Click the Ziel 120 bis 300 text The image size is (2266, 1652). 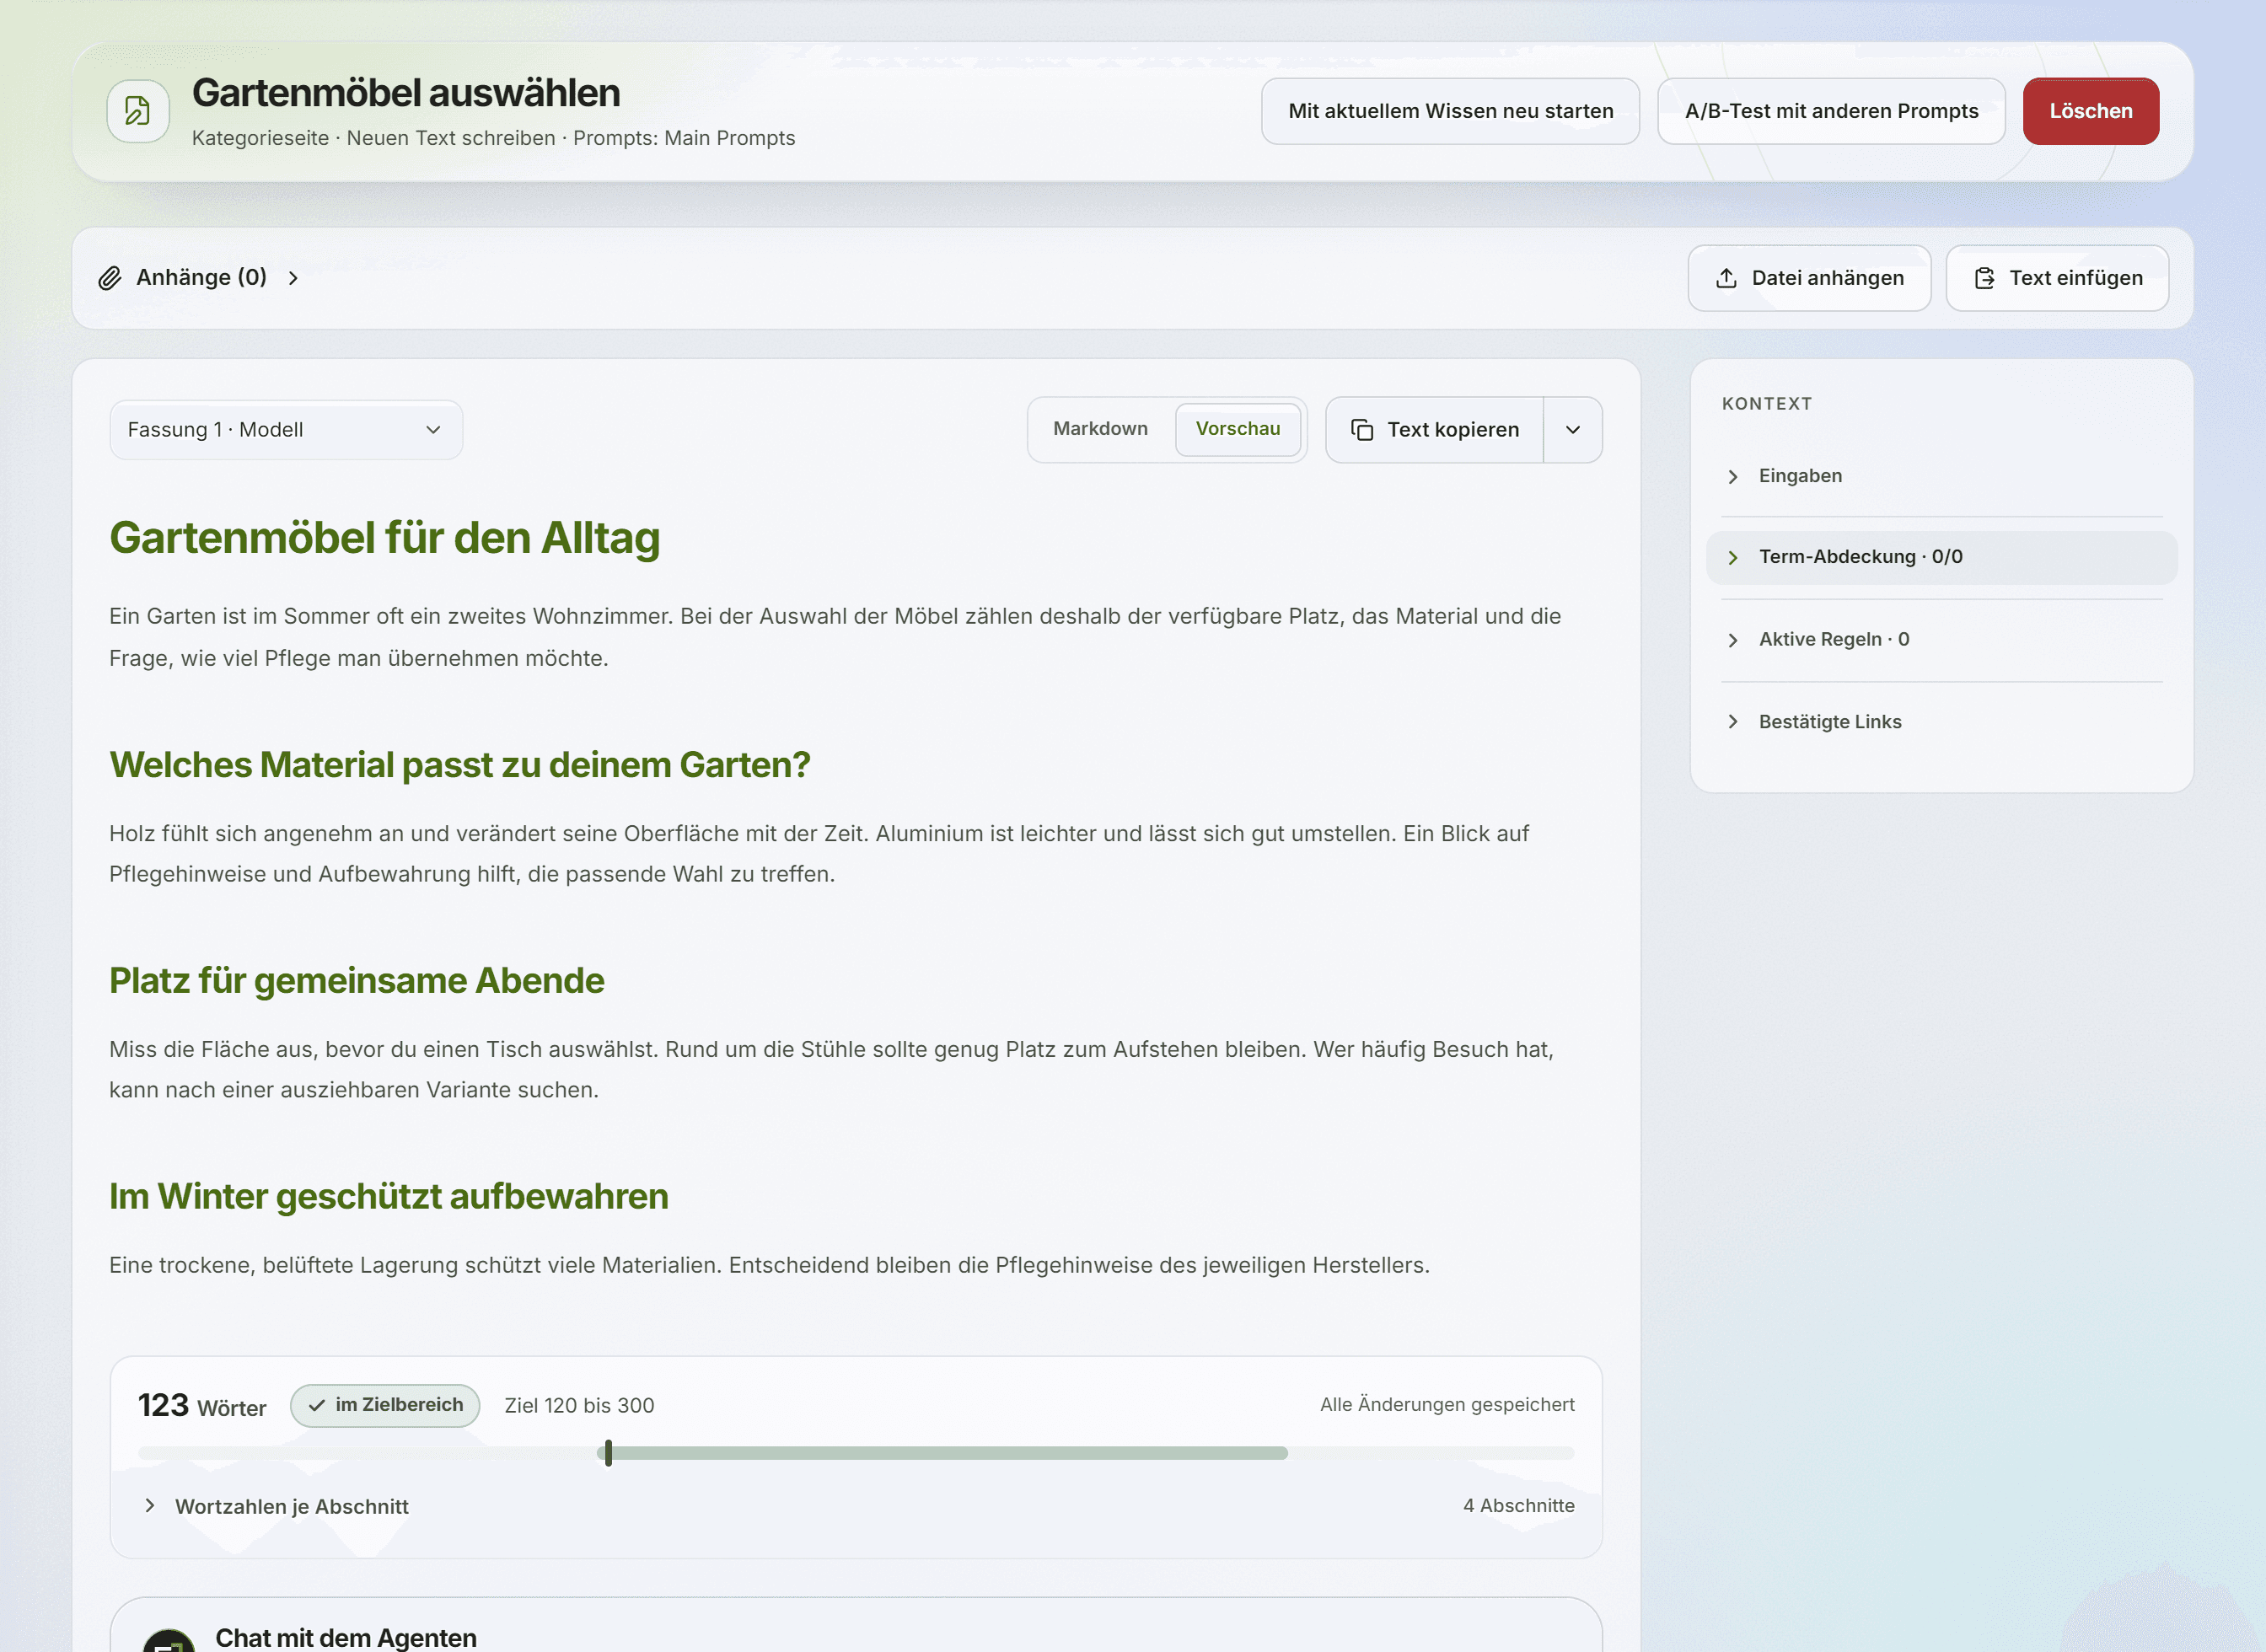(579, 1405)
